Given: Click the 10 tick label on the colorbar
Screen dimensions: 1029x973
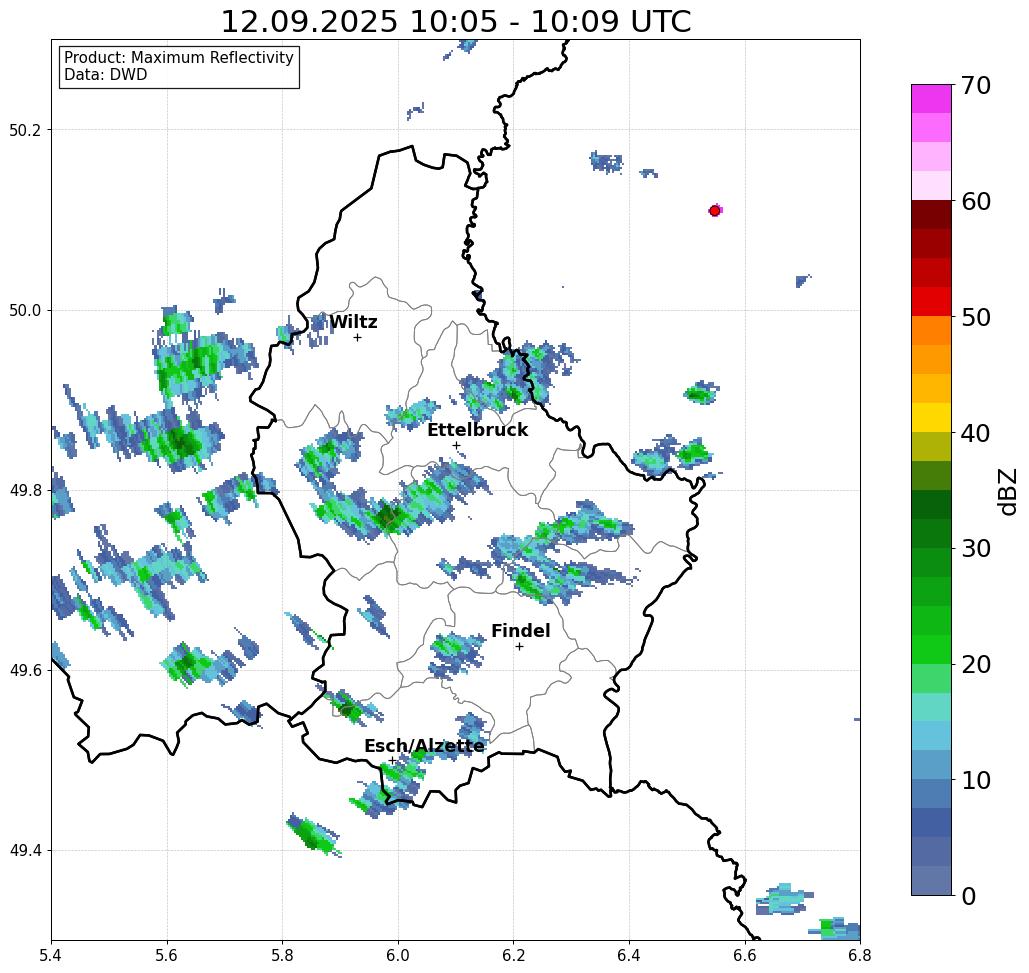Looking at the screenshot, I should coord(976,780).
